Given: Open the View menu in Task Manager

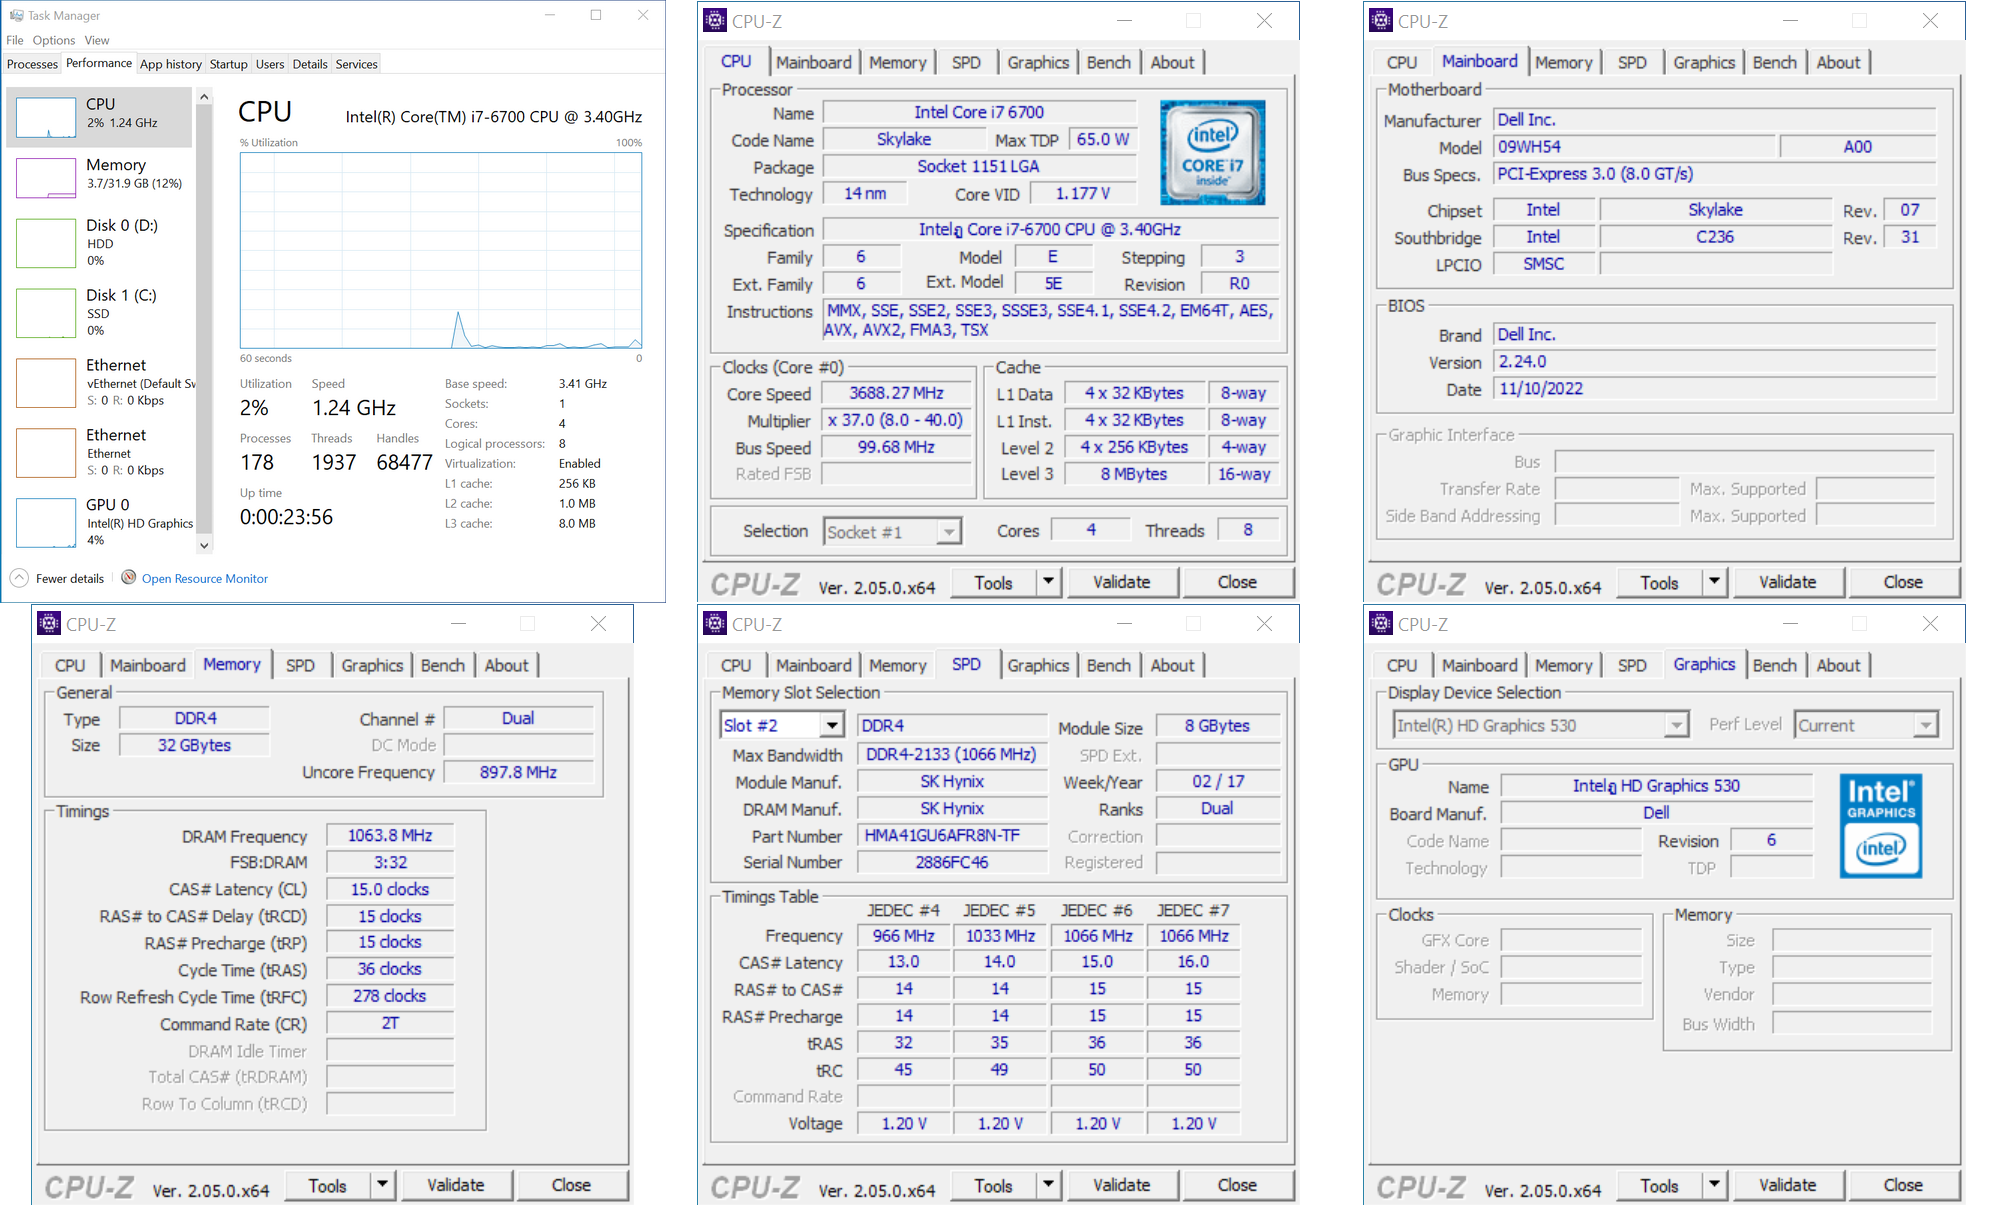Looking at the screenshot, I should tap(97, 40).
